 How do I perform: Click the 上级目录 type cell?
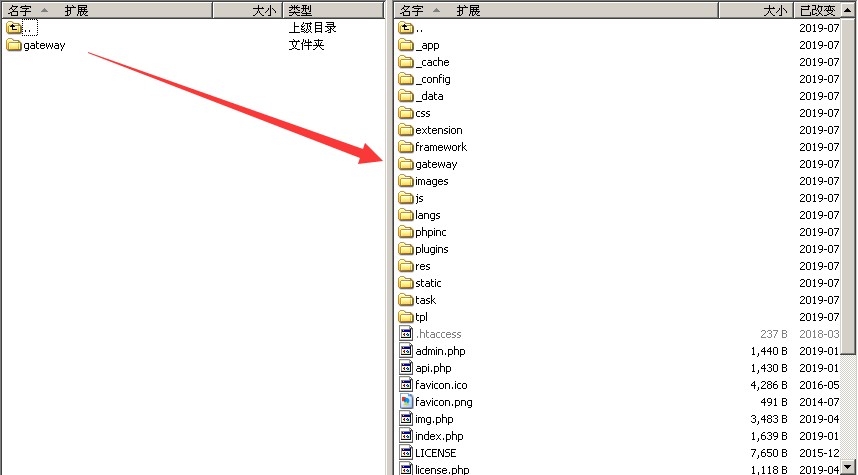tap(312, 27)
